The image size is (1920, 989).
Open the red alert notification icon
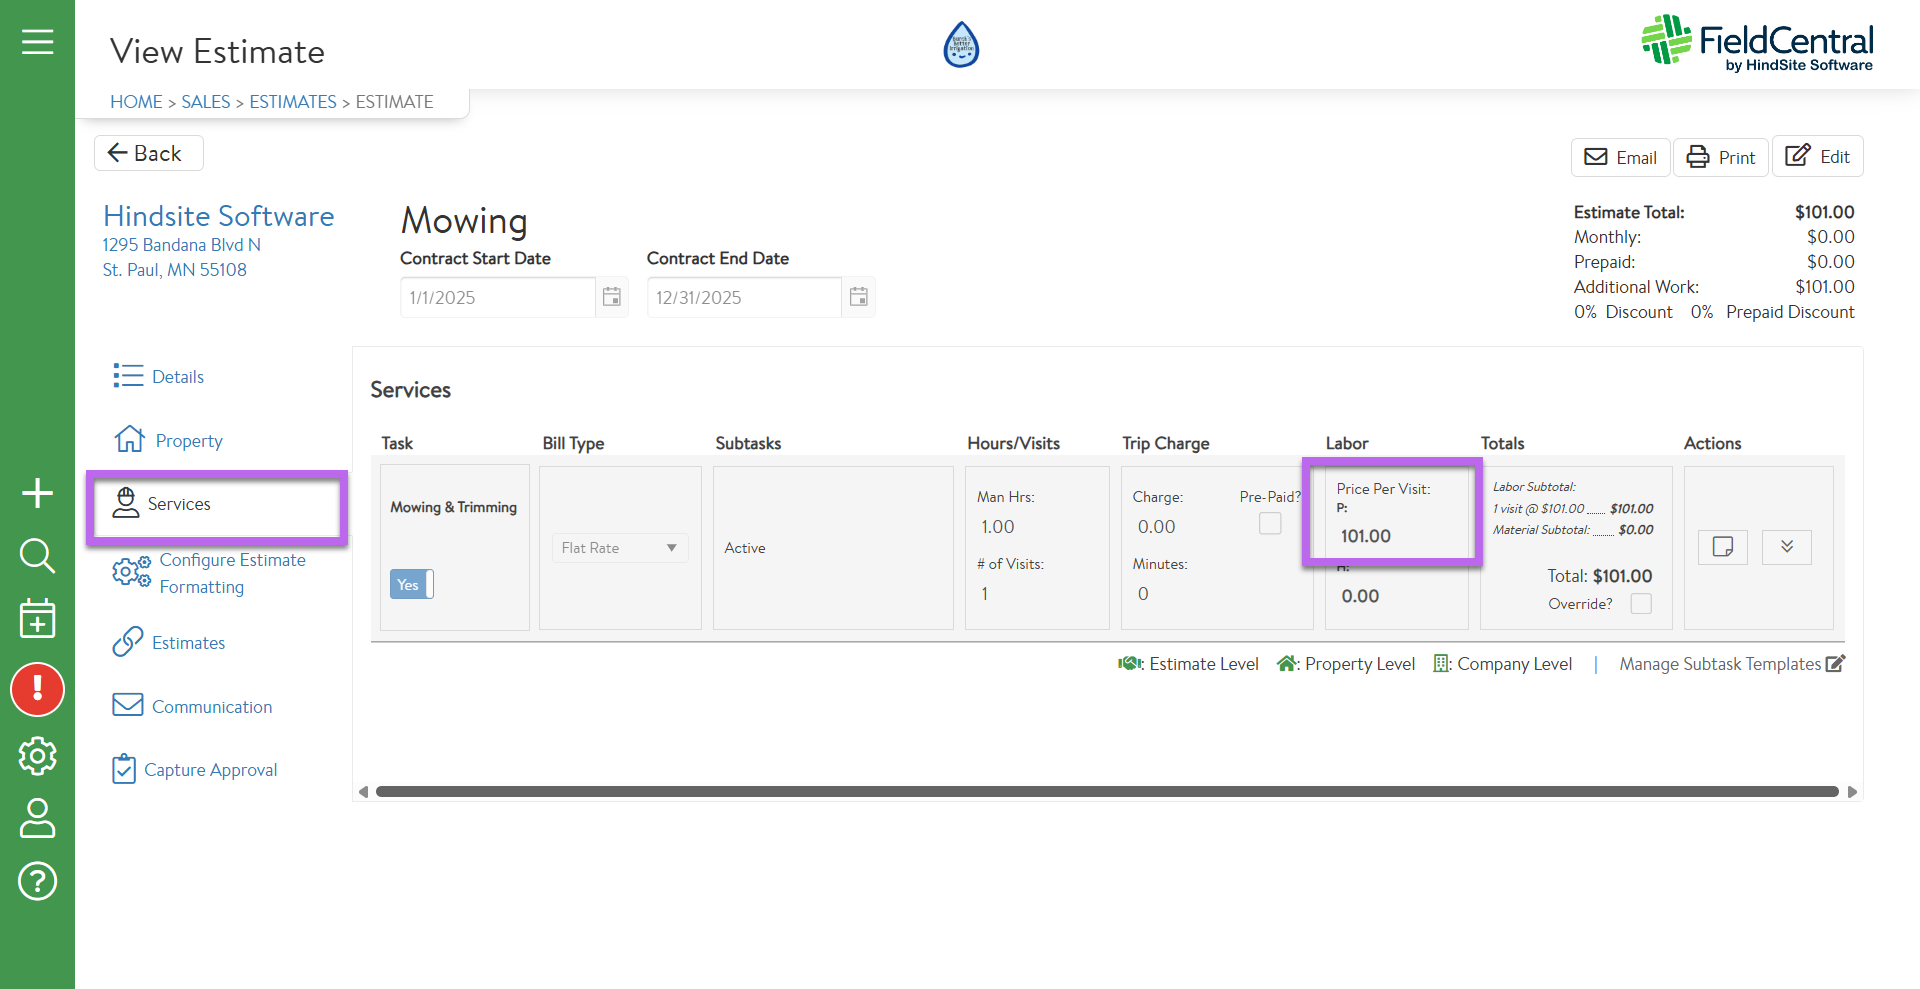point(37,690)
